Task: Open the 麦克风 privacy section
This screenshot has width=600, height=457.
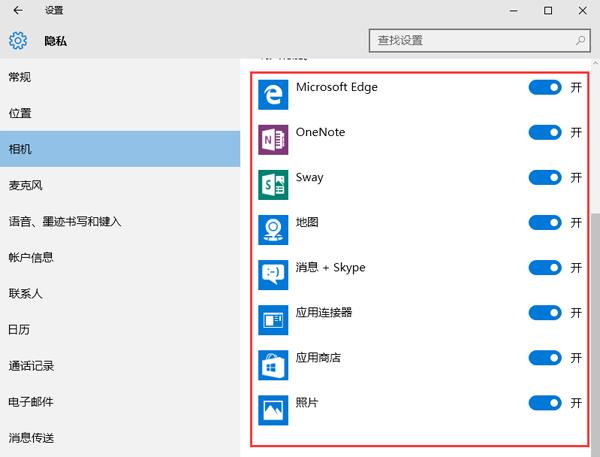Action: click(26, 185)
